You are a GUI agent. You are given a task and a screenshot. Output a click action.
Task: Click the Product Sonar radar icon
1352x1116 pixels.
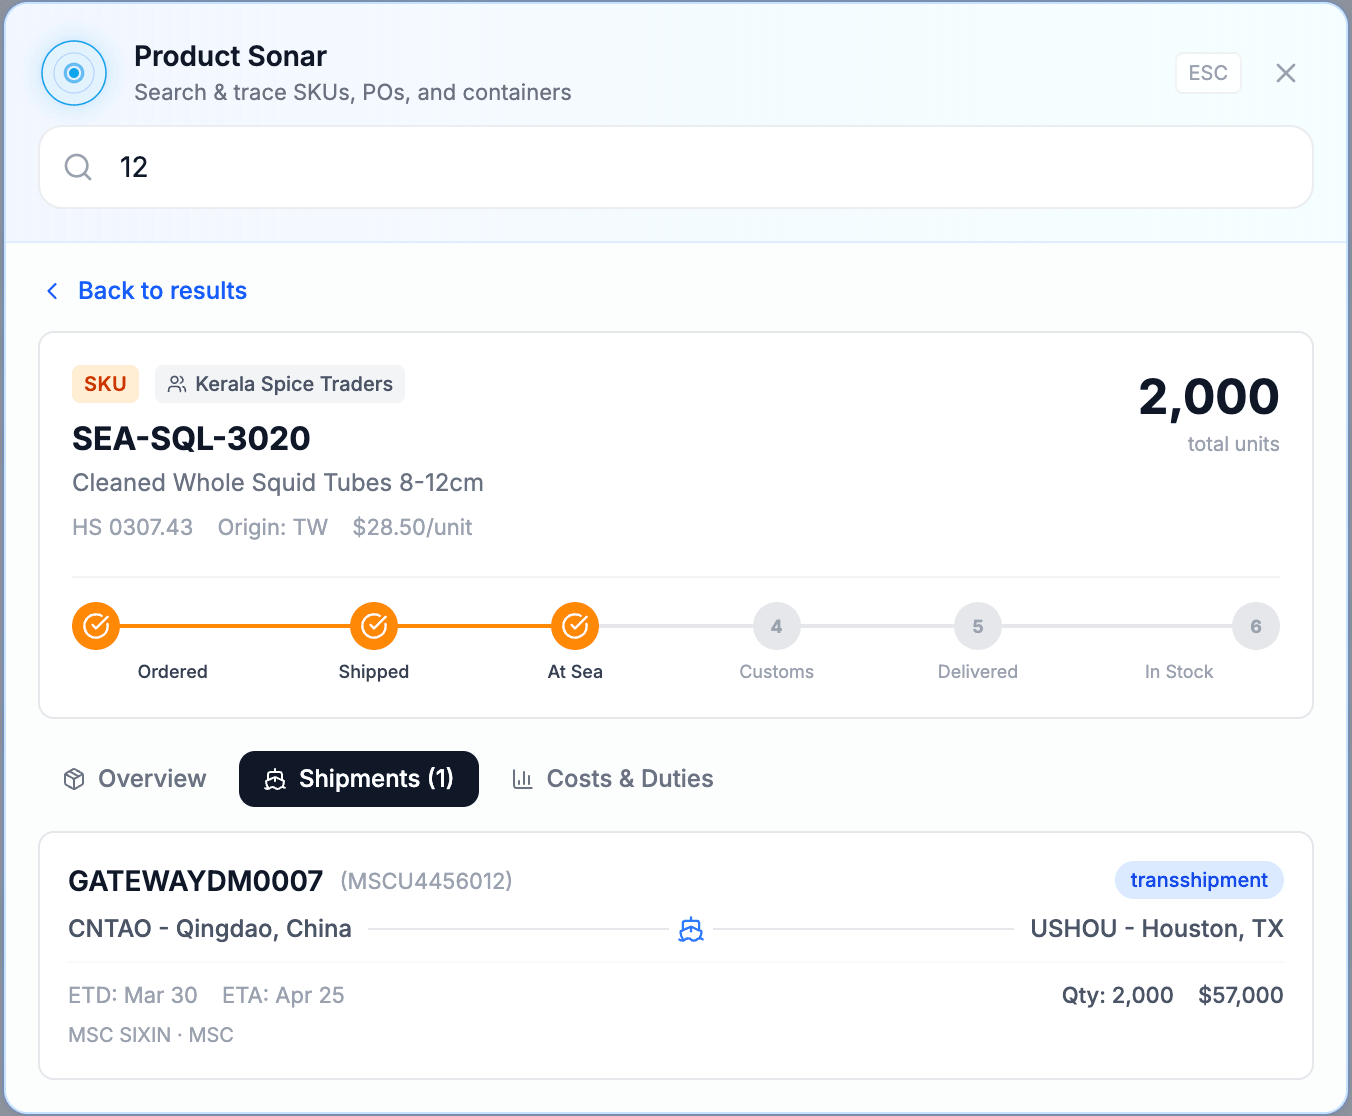coord(74,73)
